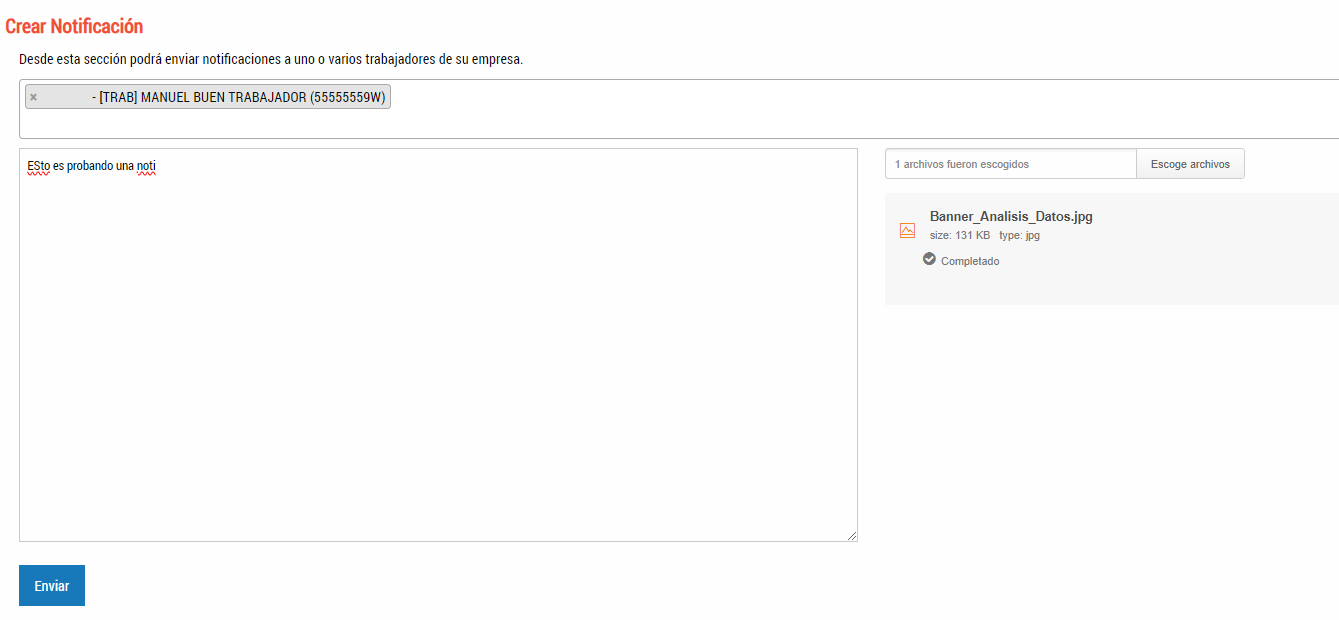Click the Completado checkmark icon
Image resolution: width=1339 pixels, height=620 pixels.
(929, 259)
